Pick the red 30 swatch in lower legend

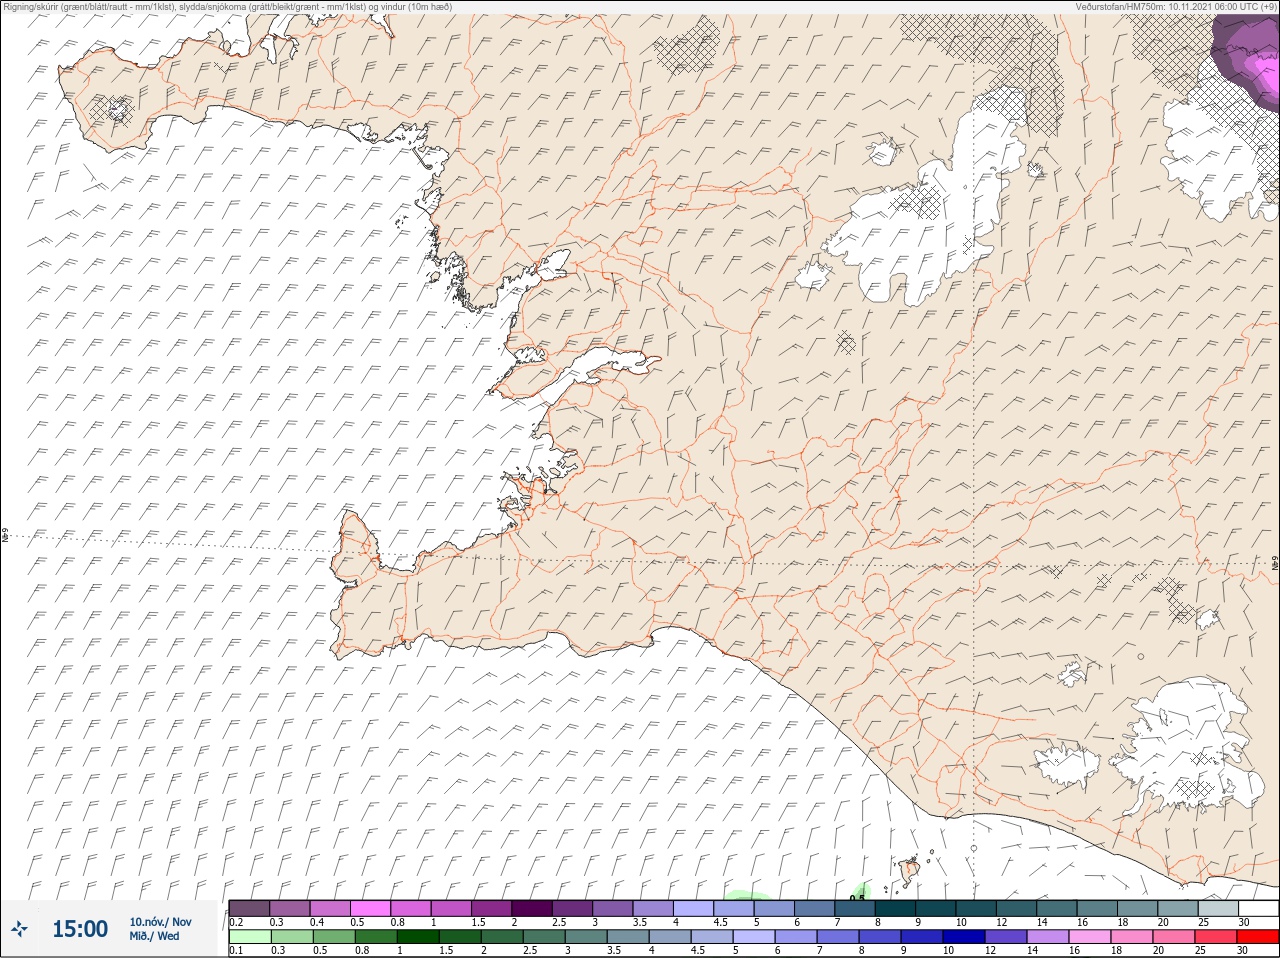coord(1258,935)
